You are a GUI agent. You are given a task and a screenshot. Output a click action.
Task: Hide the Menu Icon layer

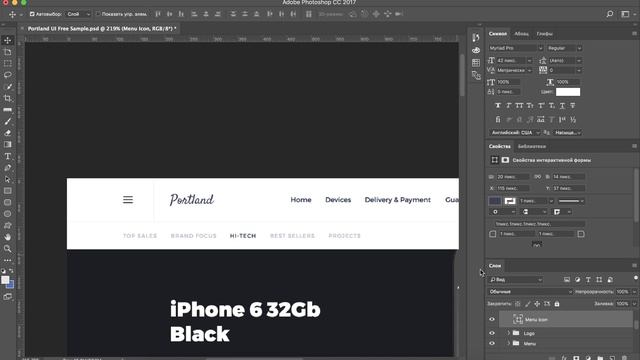pos(492,320)
